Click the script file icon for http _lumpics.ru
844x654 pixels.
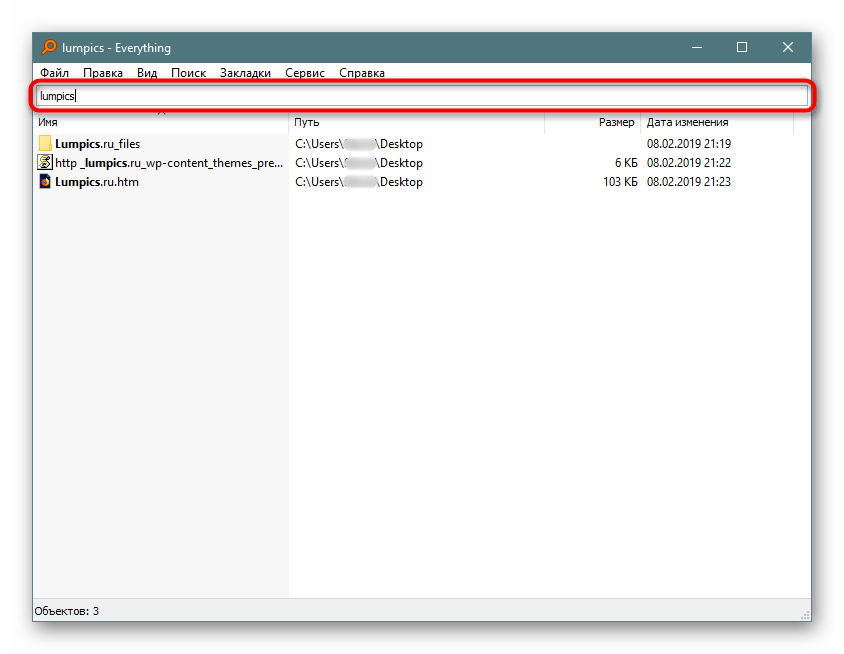[x=45, y=163]
